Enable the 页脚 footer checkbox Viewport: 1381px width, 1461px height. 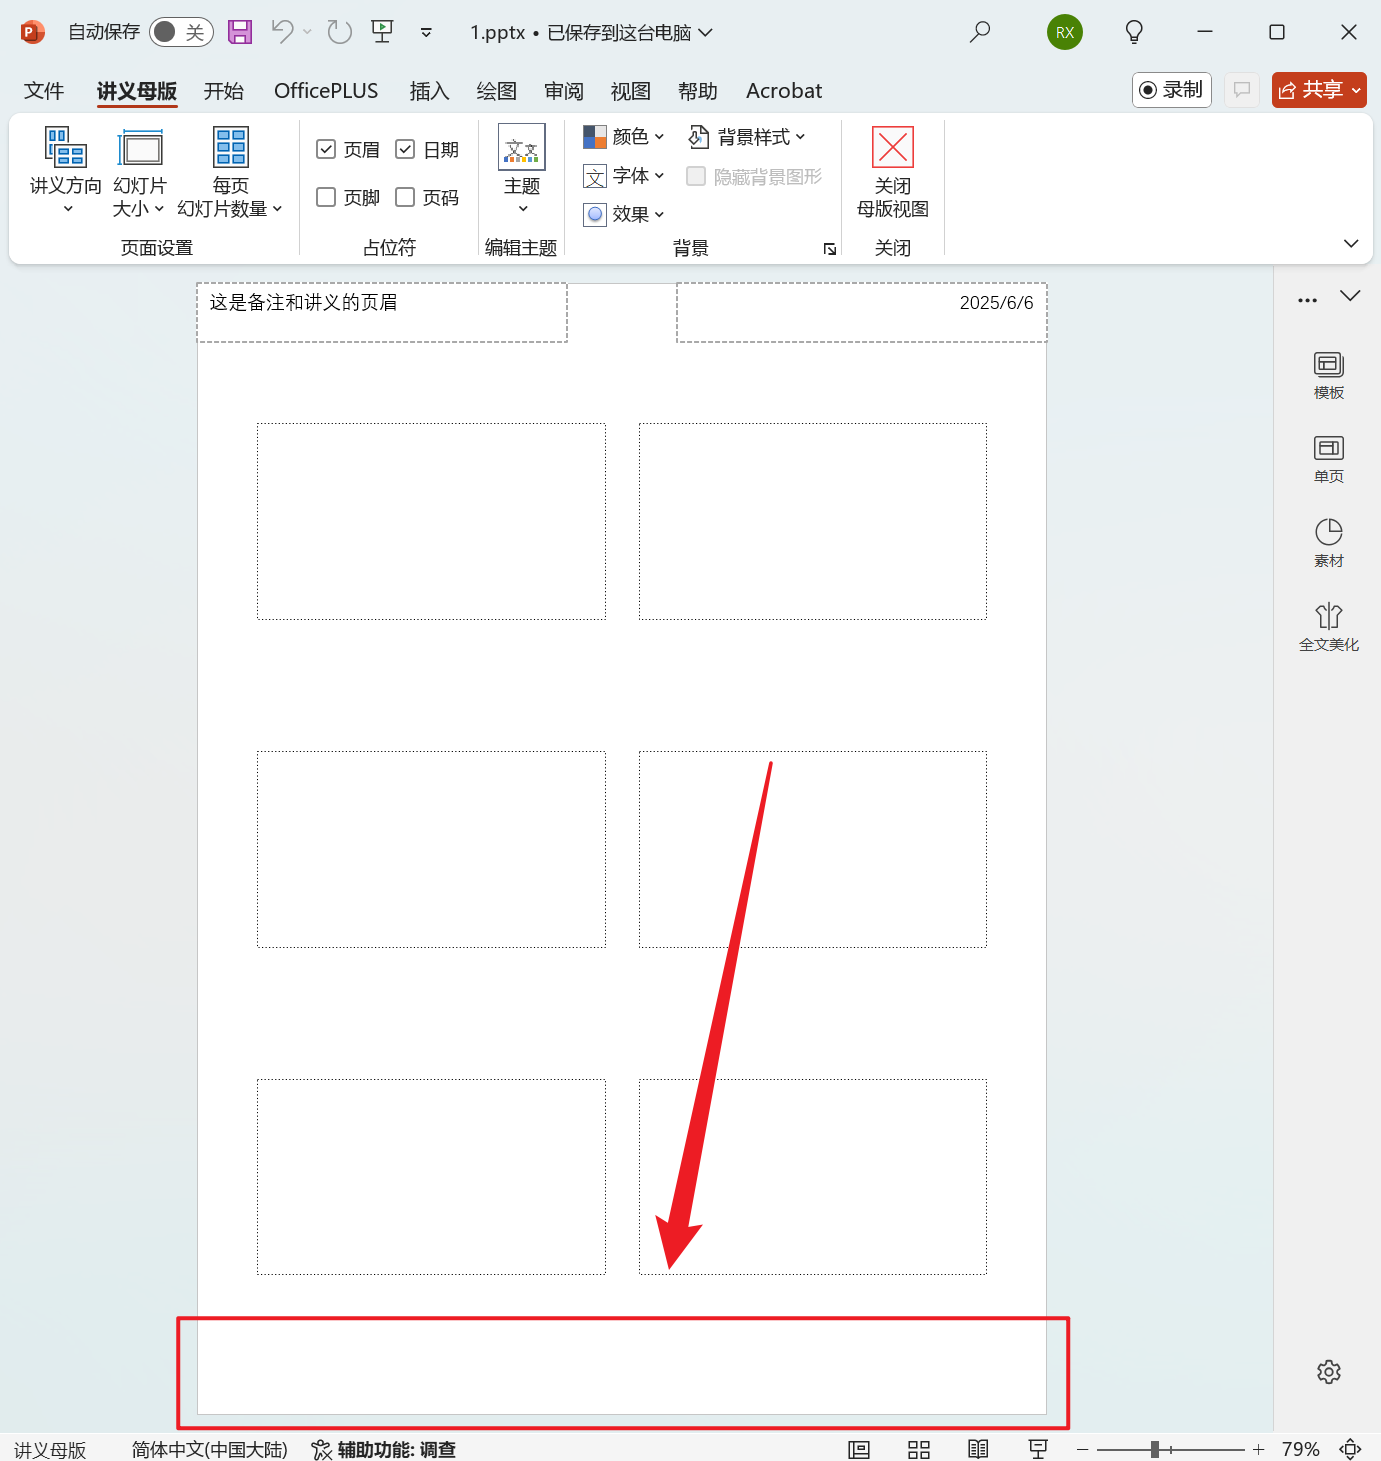(x=326, y=197)
